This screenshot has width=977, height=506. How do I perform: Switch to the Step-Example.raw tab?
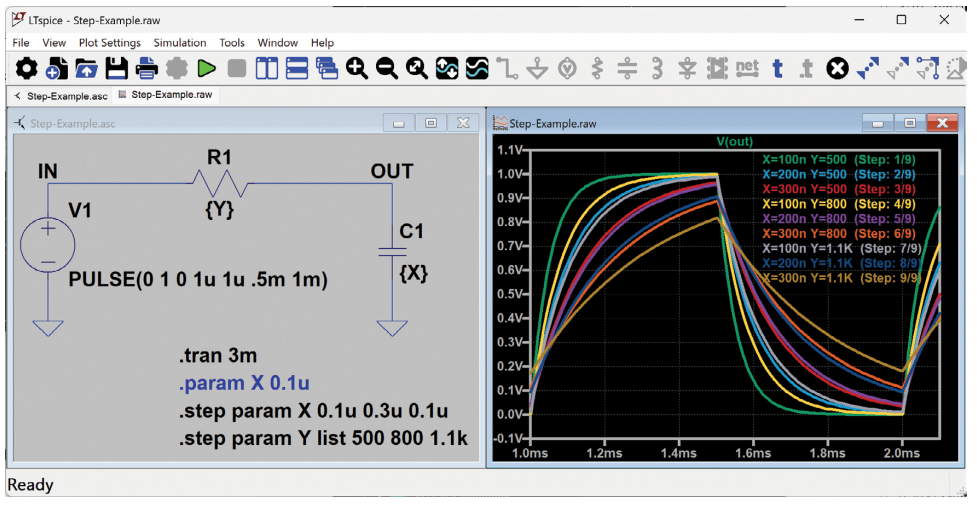[x=165, y=95]
